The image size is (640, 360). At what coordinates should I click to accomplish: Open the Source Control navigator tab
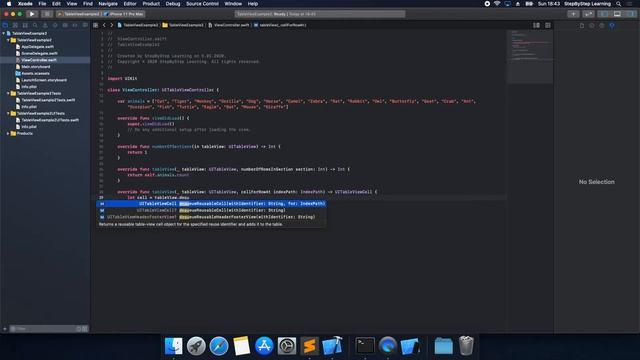point(15,25)
